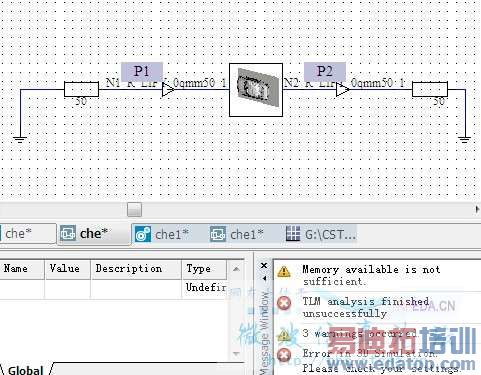This screenshot has width=481, height=375.
Task: Open the G:\CST... table tab
Action: click(321, 235)
